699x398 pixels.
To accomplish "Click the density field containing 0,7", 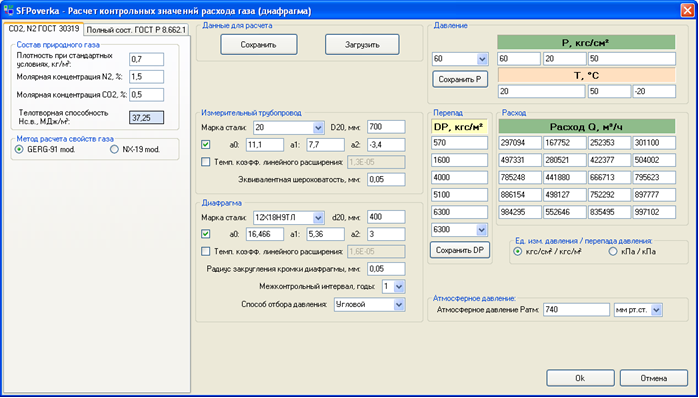I will pos(147,59).
